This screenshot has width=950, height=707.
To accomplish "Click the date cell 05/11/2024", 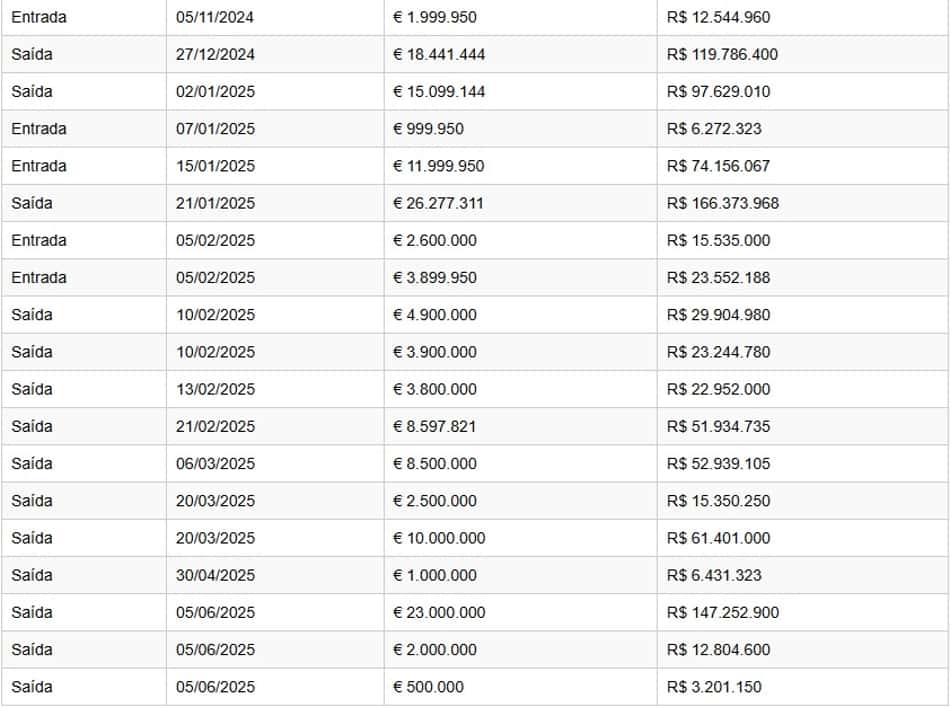I will pyautogui.click(x=214, y=17).
